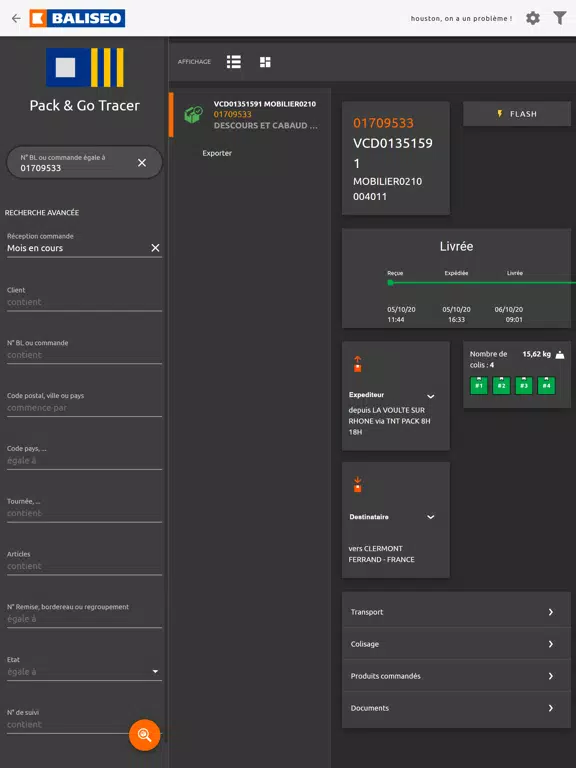Click the Exporter link
Image resolution: width=576 pixels, height=768 pixels.
(x=217, y=153)
